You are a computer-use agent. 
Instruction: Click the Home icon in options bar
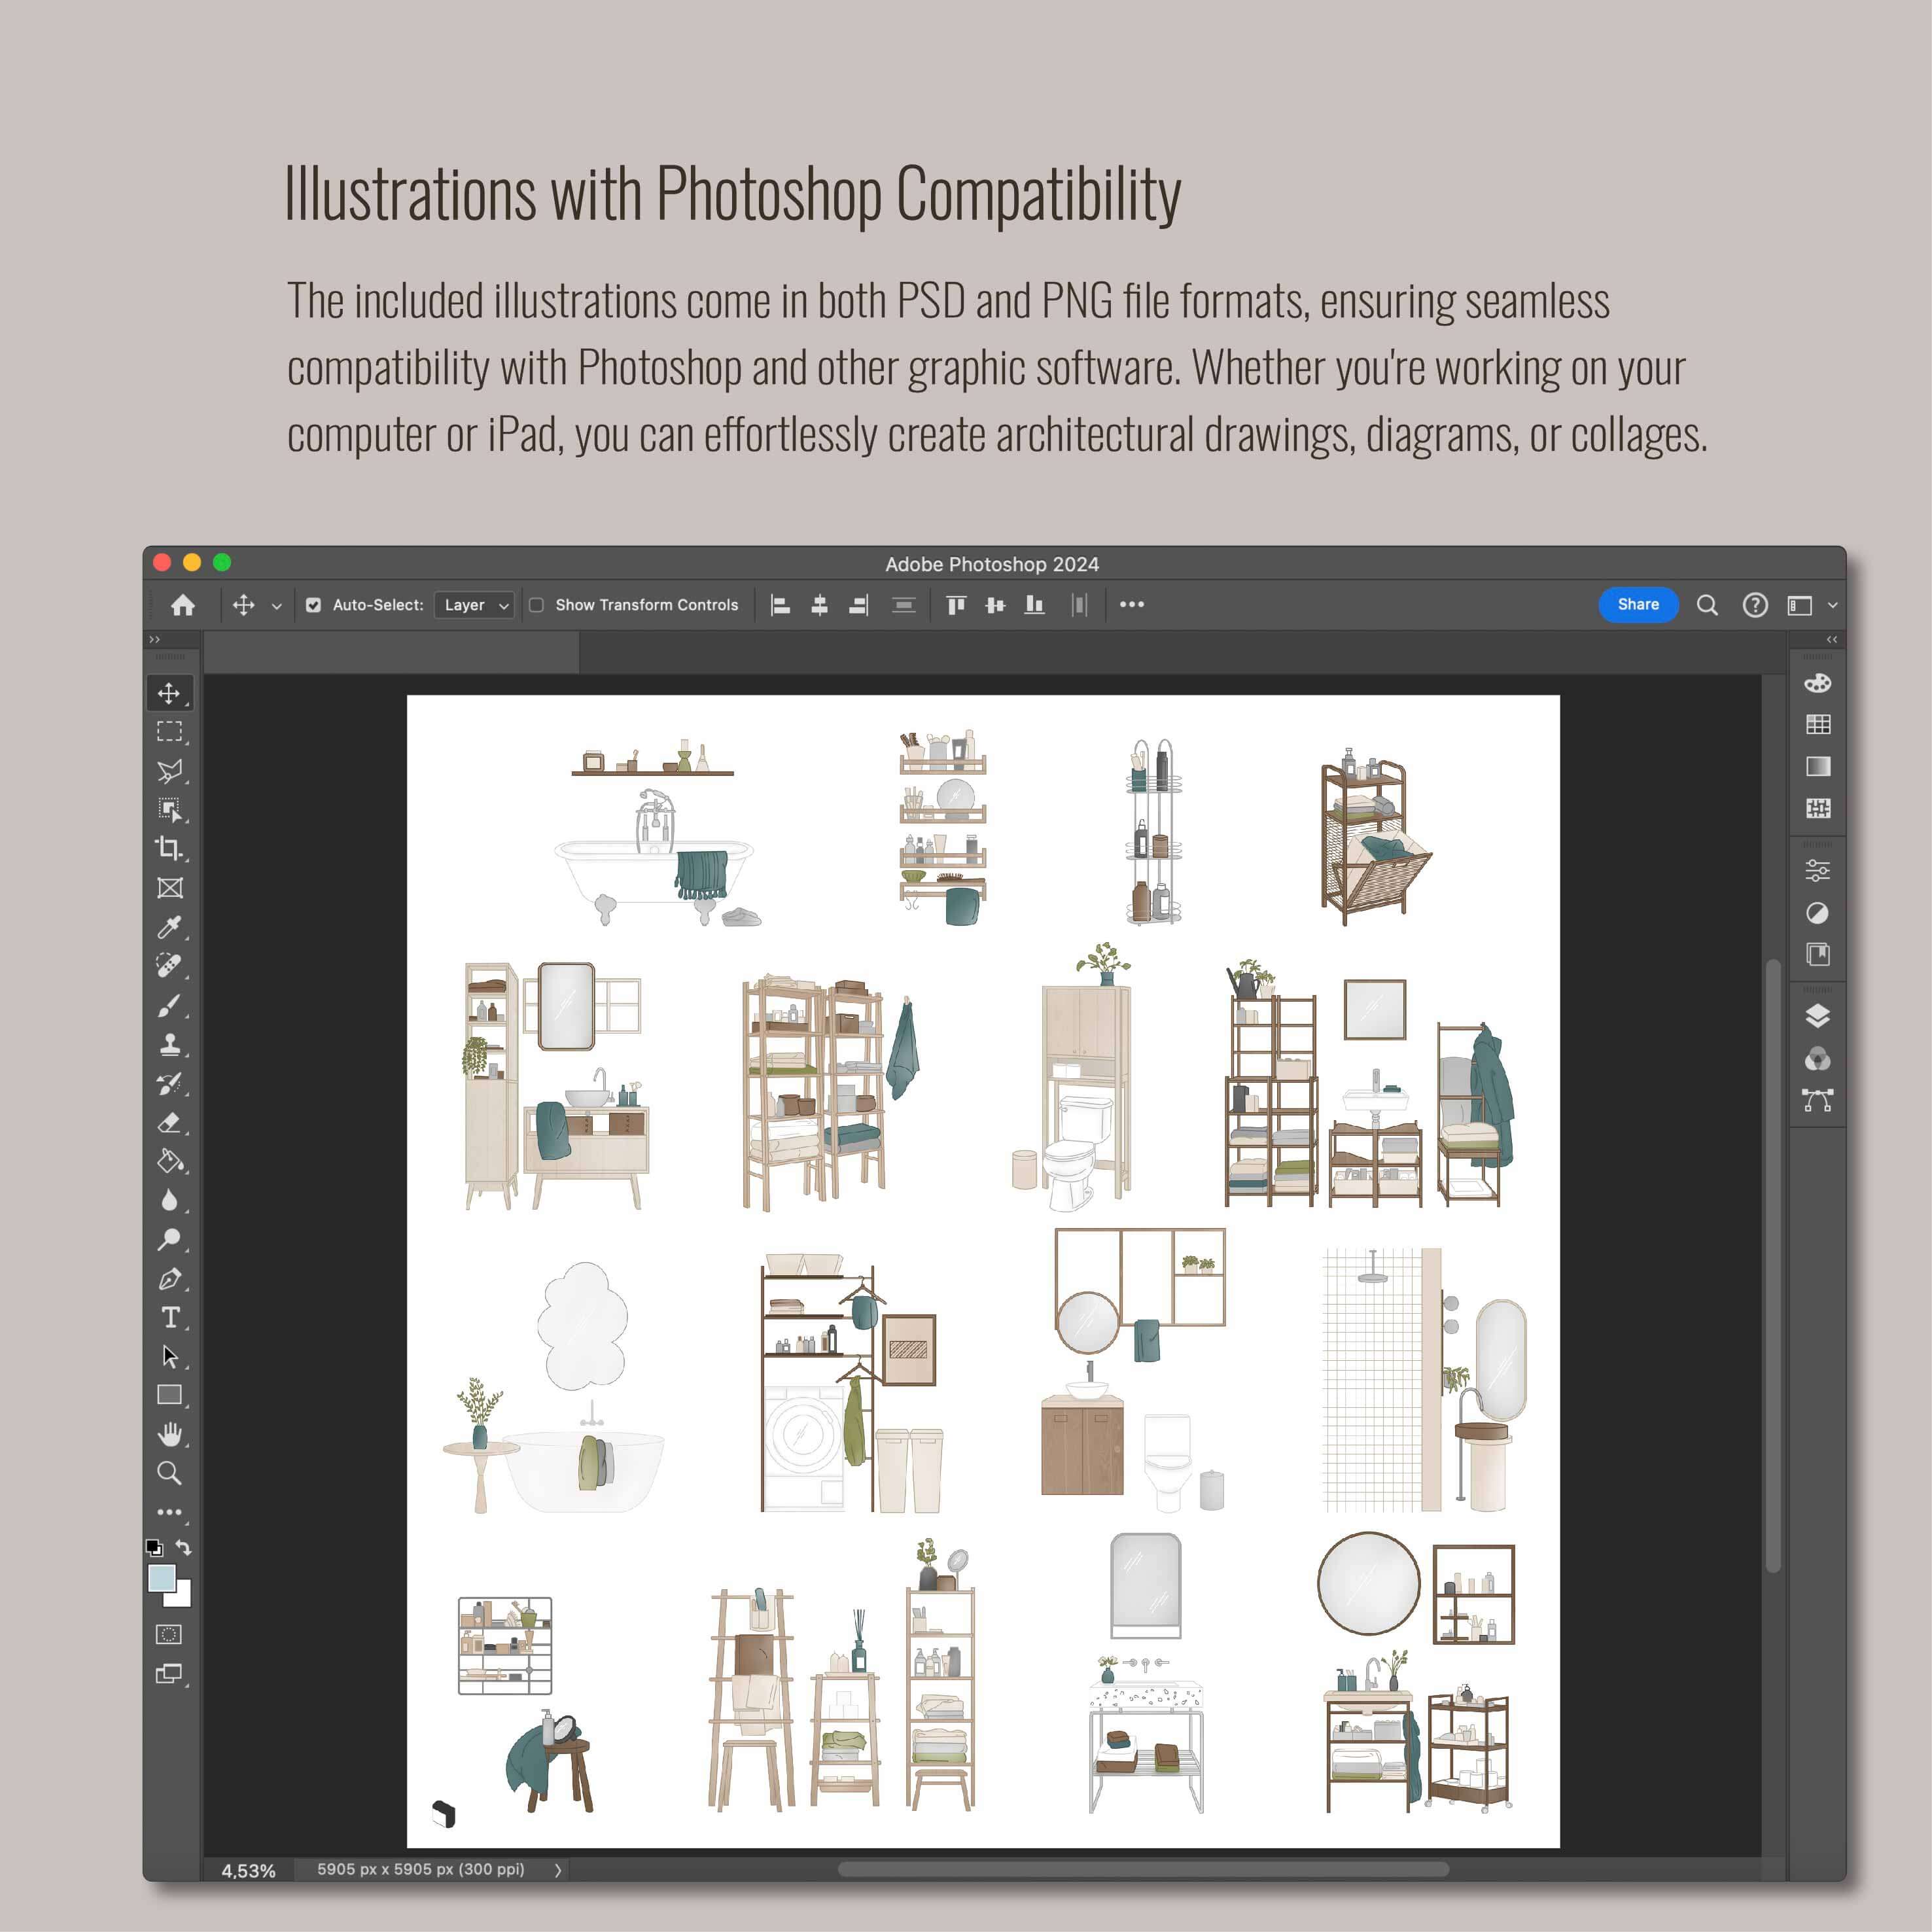coord(183,605)
